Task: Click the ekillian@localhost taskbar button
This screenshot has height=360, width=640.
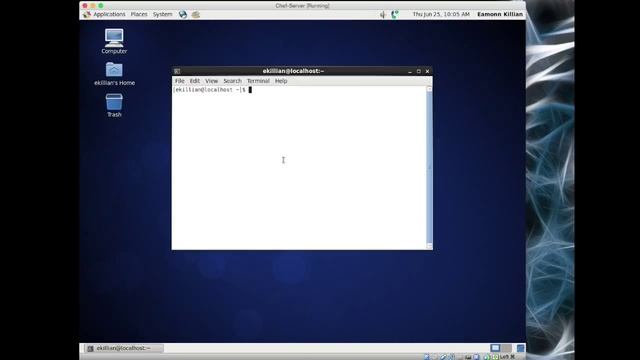Action: 123,348
